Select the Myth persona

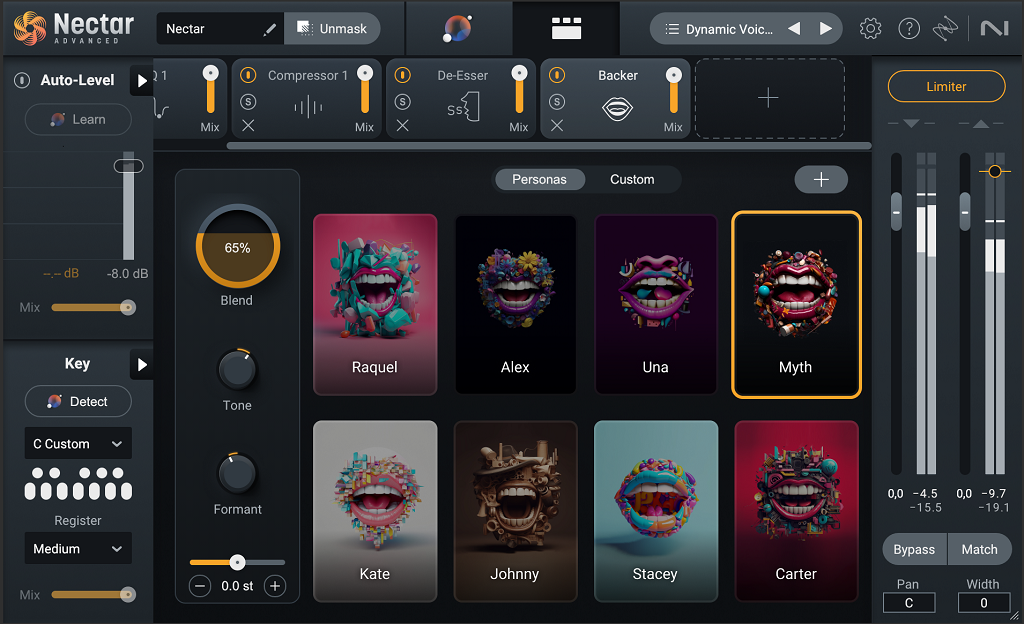pyautogui.click(x=796, y=305)
